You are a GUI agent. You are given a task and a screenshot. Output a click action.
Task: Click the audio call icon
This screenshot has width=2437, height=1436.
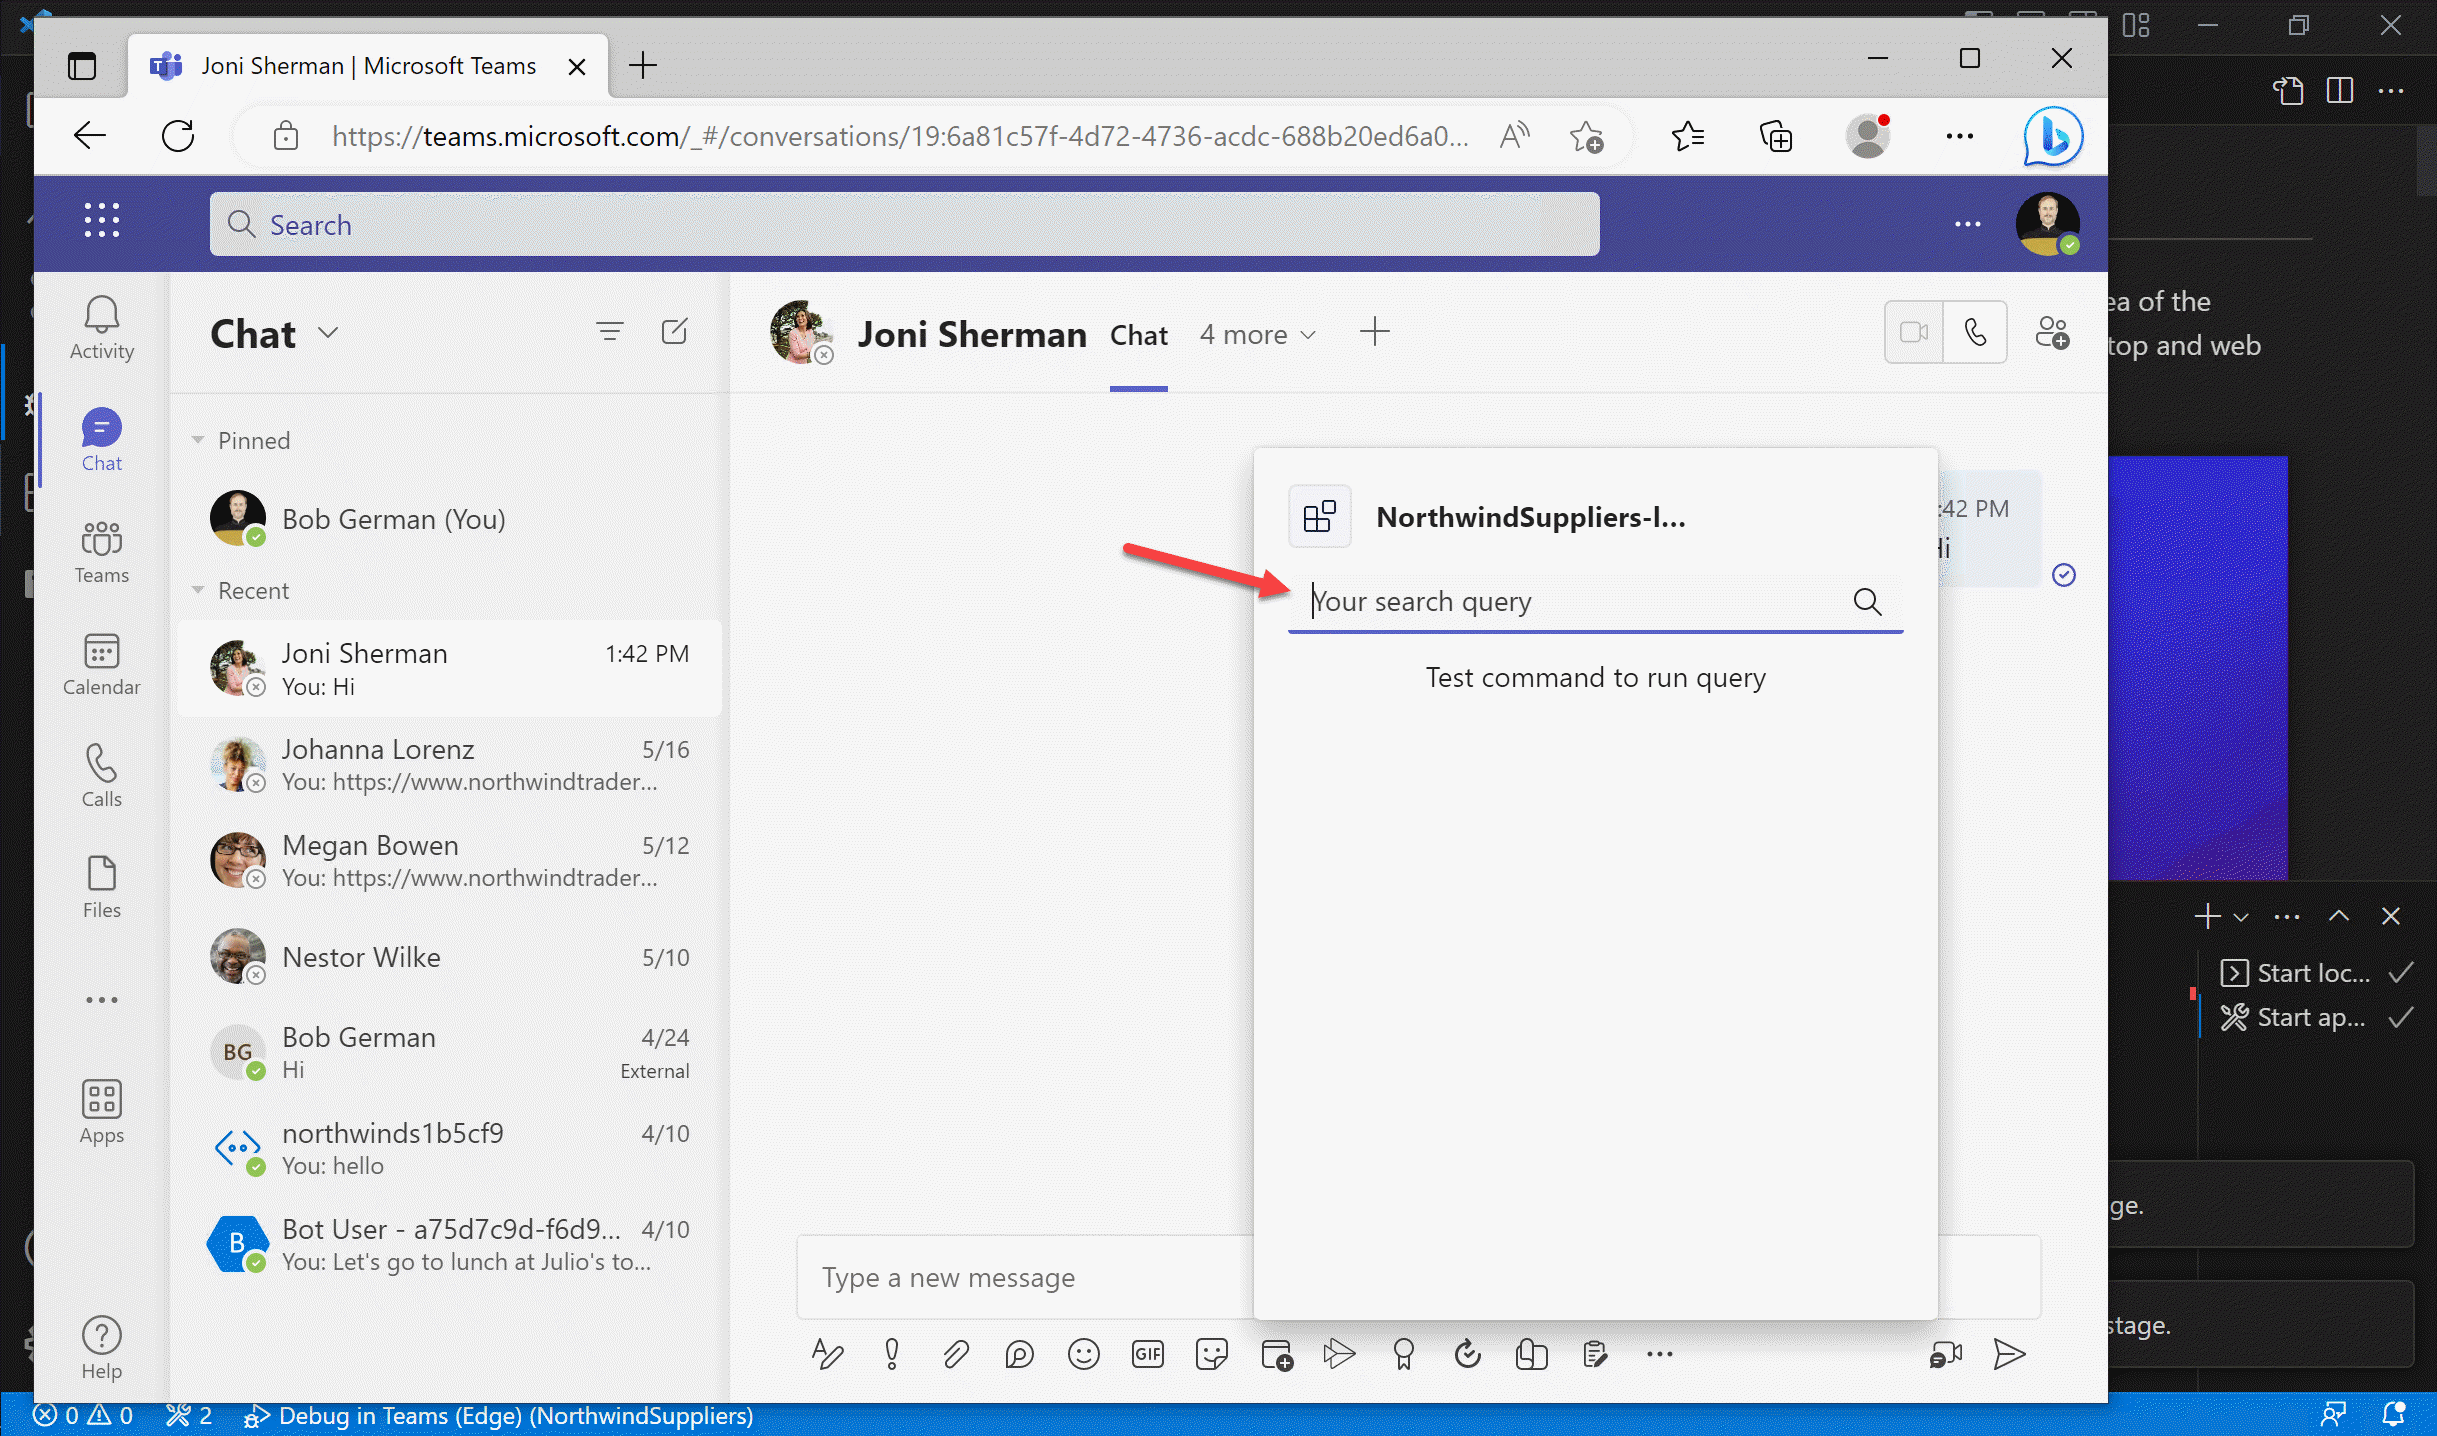click(1974, 332)
